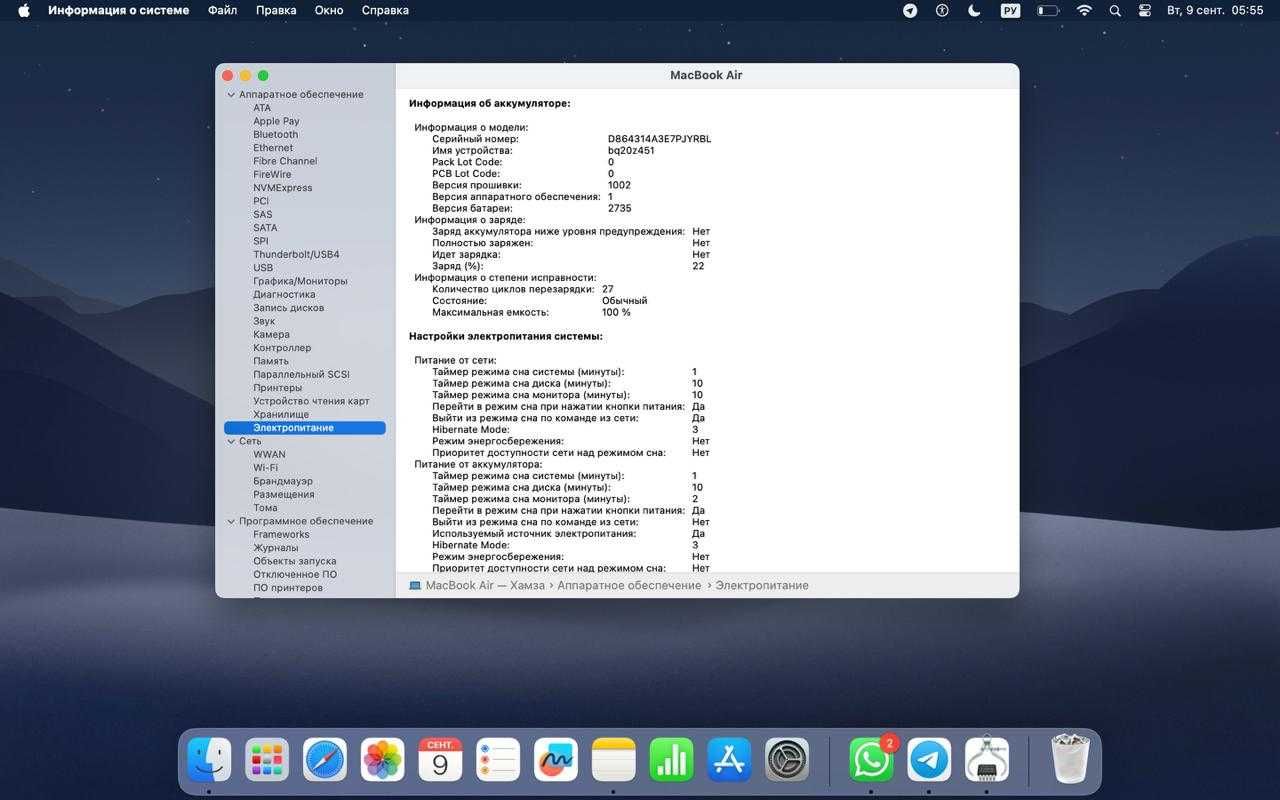Collapse the Сеть section
The image size is (1280, 800).
[231, 441]
